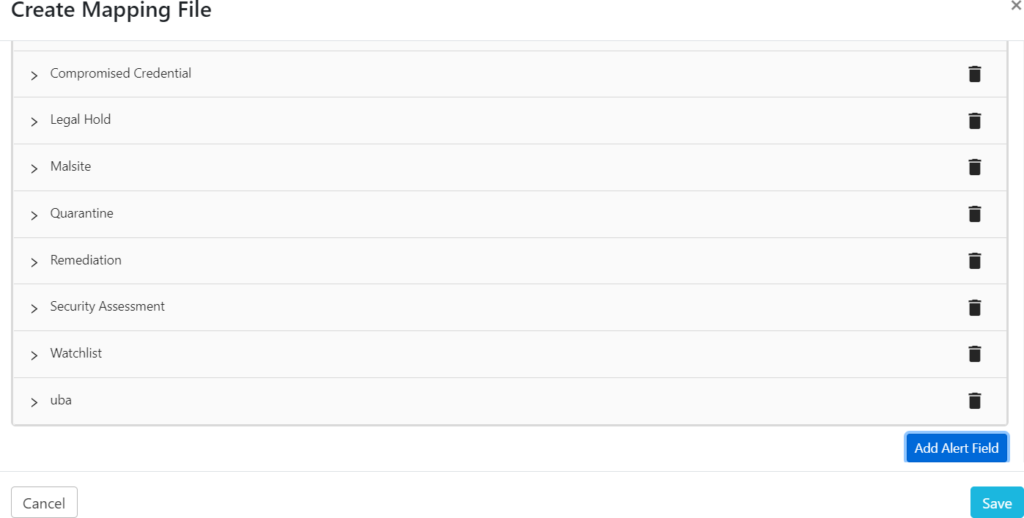Delete the Legal Hold alert field
The height and width of the screenshot is (518, 1024).
tap(974, 121)
